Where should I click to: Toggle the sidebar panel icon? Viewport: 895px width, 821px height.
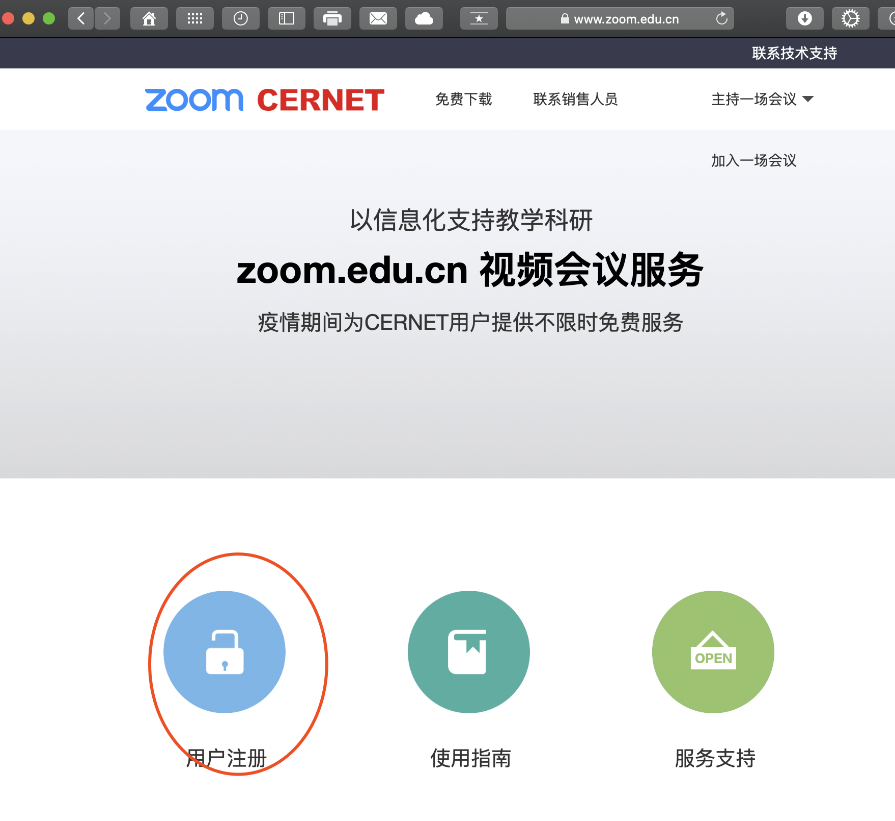tap(286, 19)
